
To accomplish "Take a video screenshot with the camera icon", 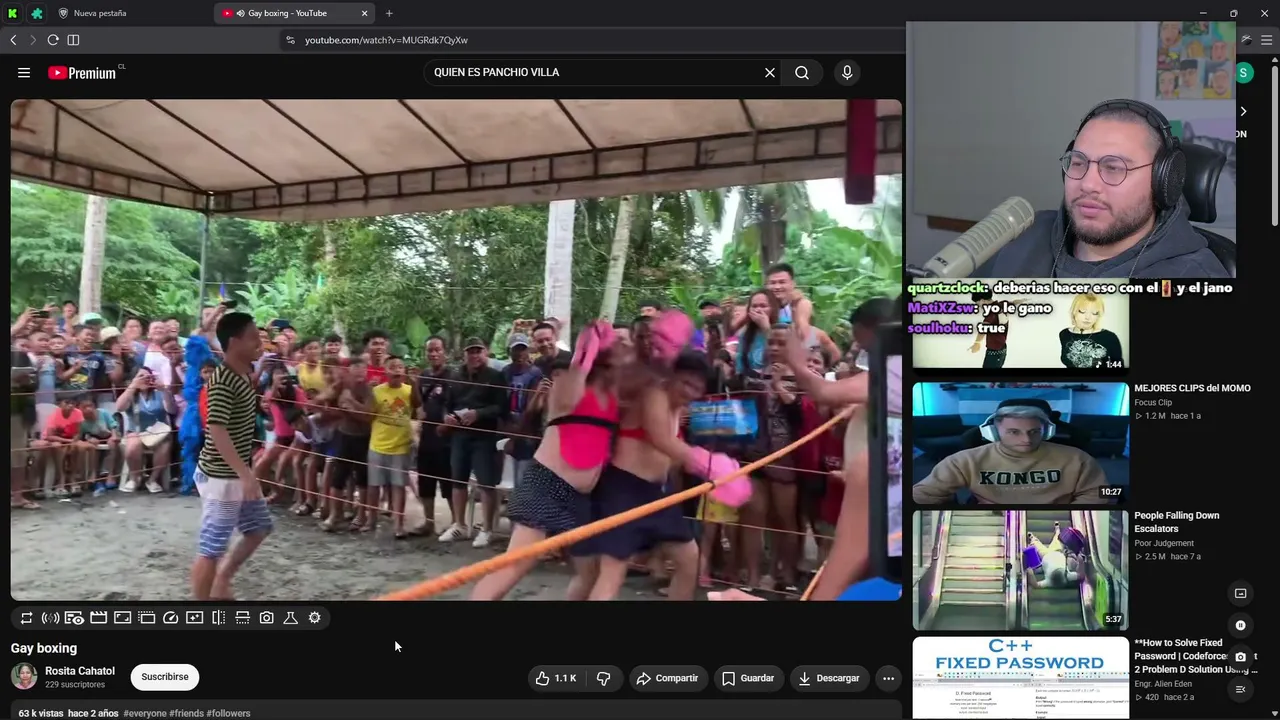I will click(x=266, y=618).
